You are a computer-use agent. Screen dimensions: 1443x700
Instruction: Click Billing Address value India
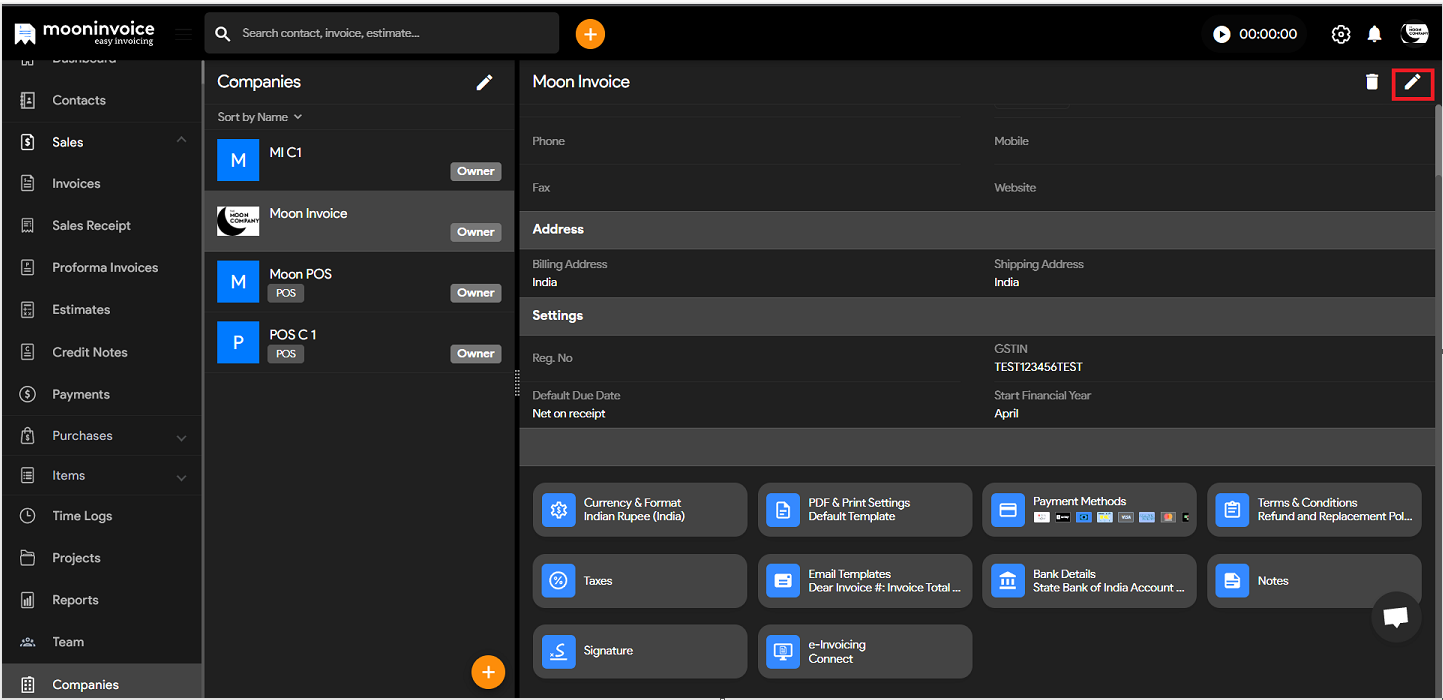point(545,282)
